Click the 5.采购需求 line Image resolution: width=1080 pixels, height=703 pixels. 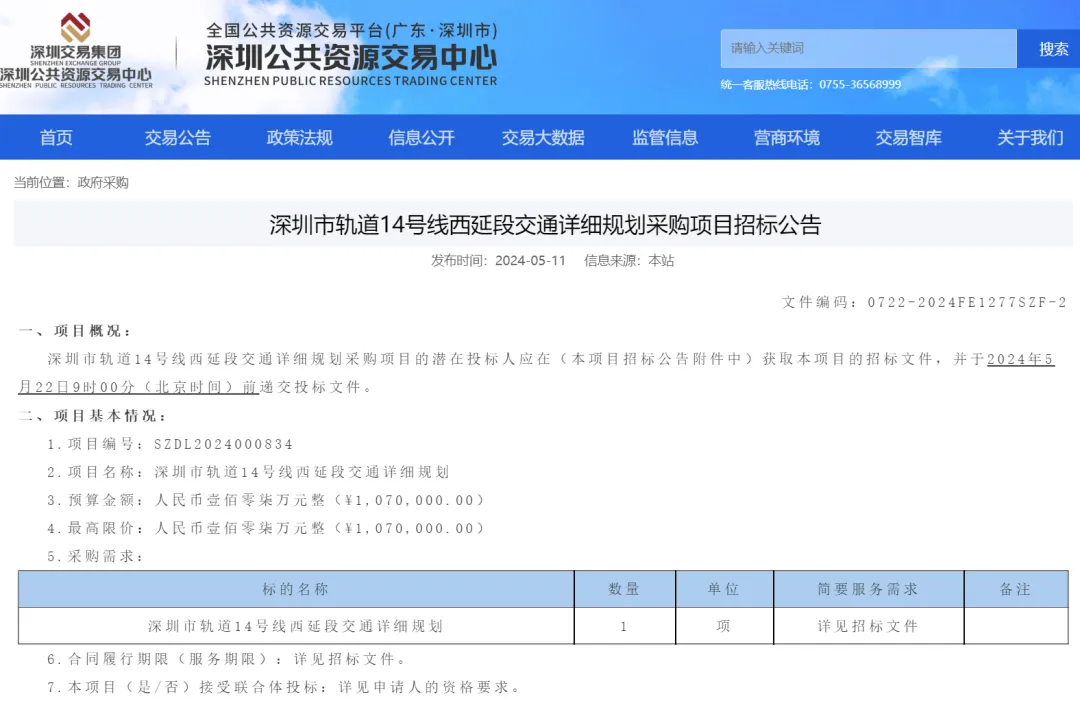(95, 556)
